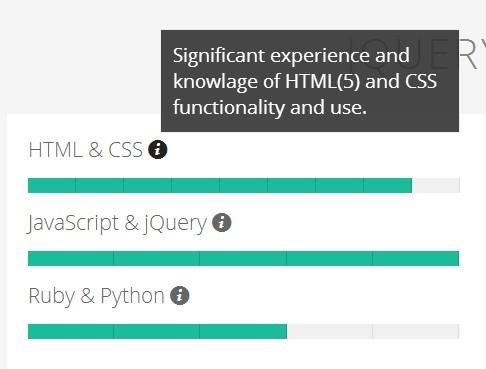Click the fifth segment of the HTML & CSS bar
The width and height of the screenshot is (486, 369).
[x=243, y=185]
